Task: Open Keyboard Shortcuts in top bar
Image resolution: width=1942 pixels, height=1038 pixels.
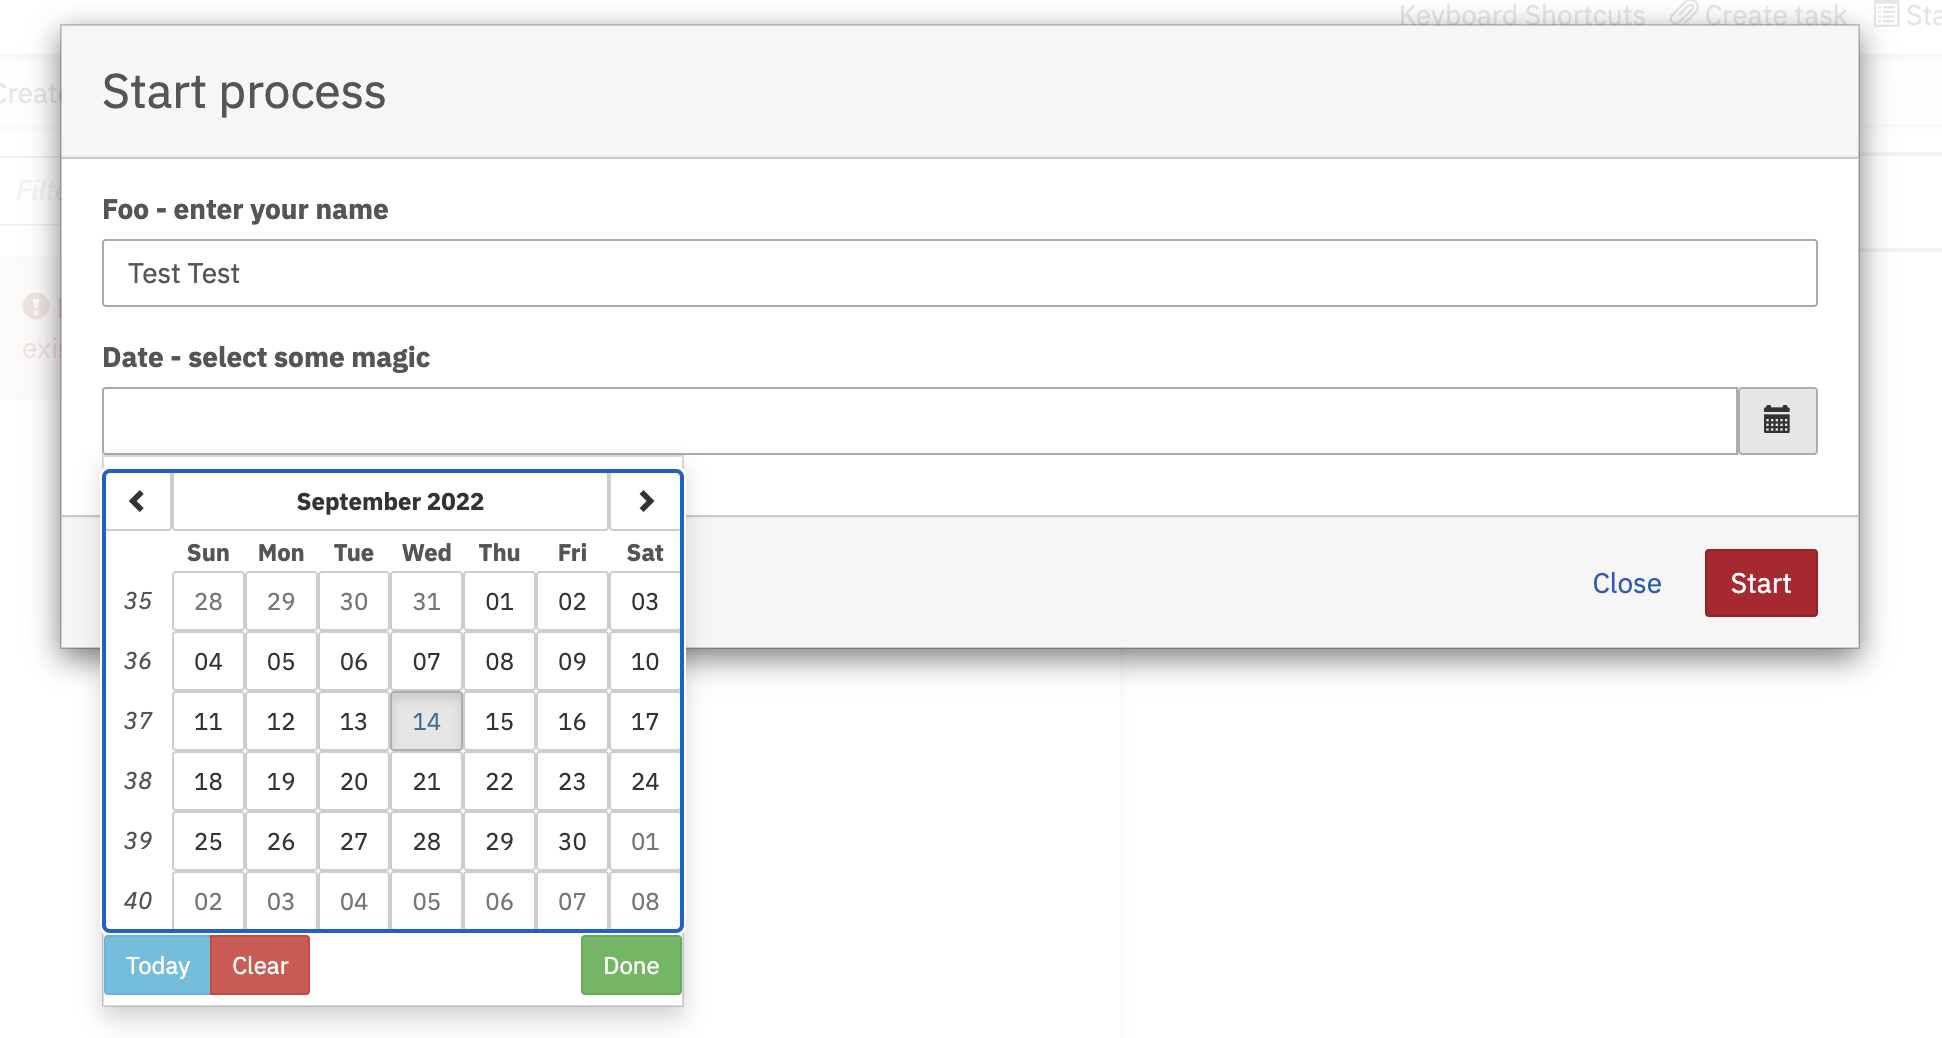Action: pos(1521,15)
